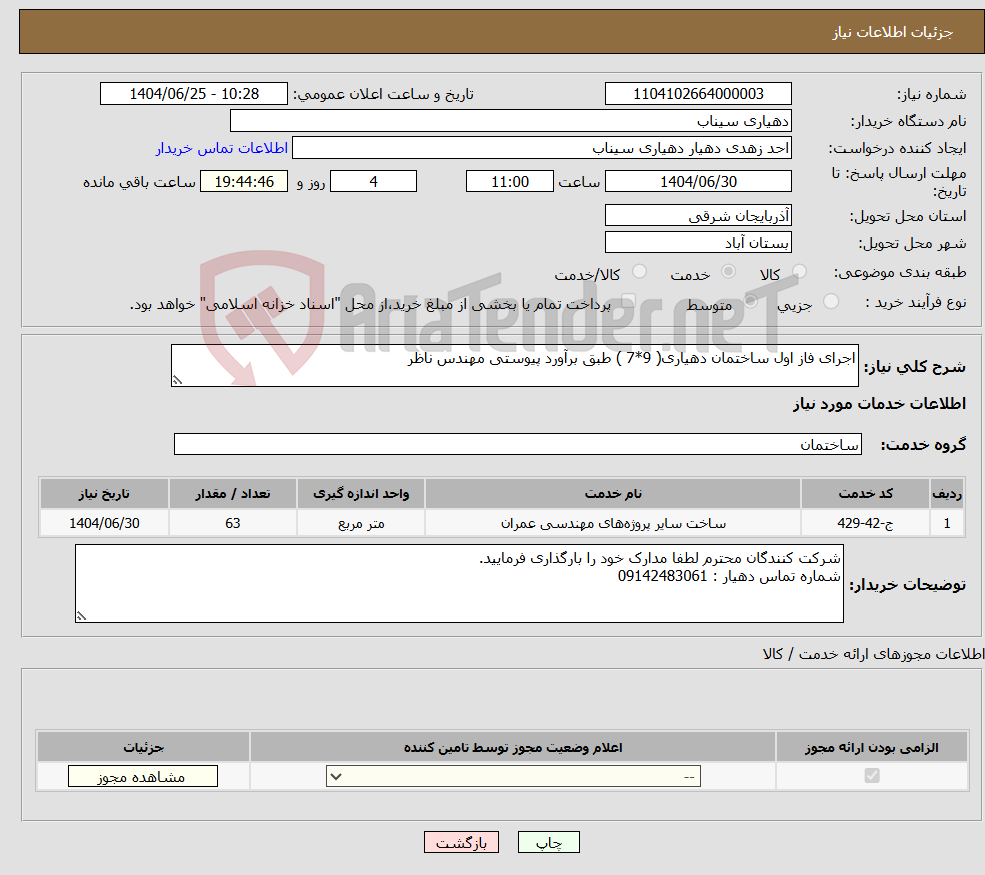Click the buyer notes text area
Image resolution: width=985 pixels, height=875 pixels.
click(x=459, y=584)
